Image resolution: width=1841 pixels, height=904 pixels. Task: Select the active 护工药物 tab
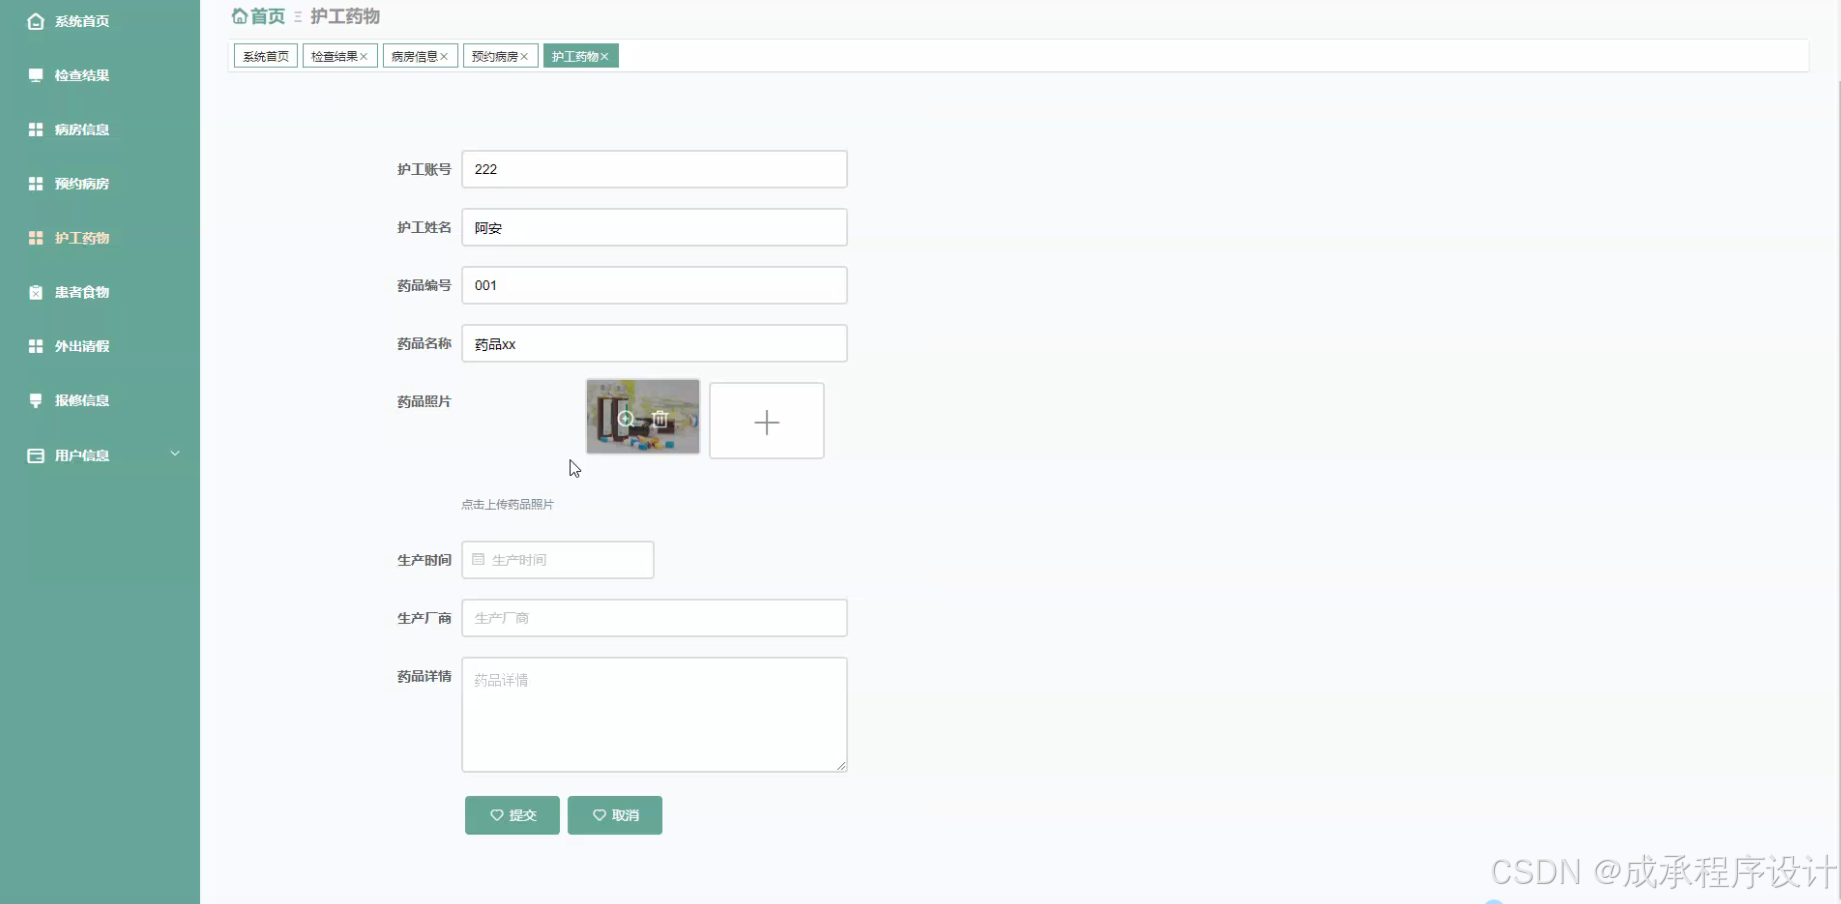[x=575, y=56]
